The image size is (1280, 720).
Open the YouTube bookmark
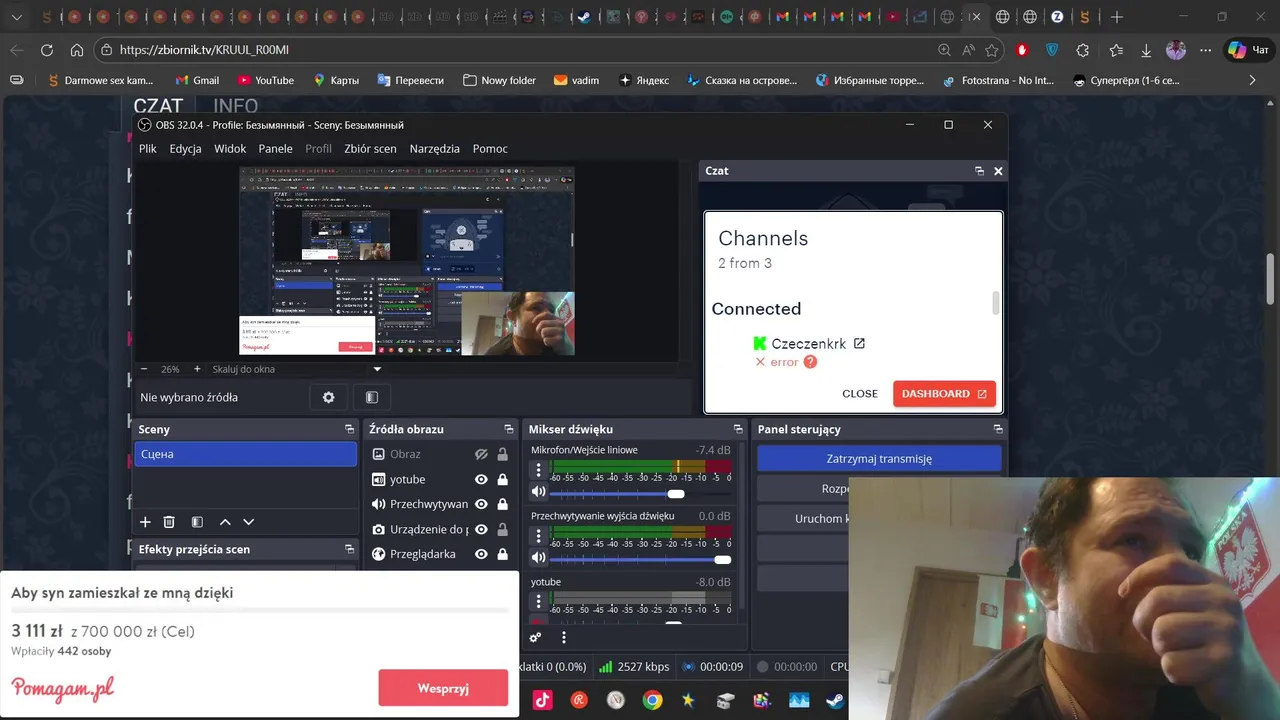click(x=266, y=80)
